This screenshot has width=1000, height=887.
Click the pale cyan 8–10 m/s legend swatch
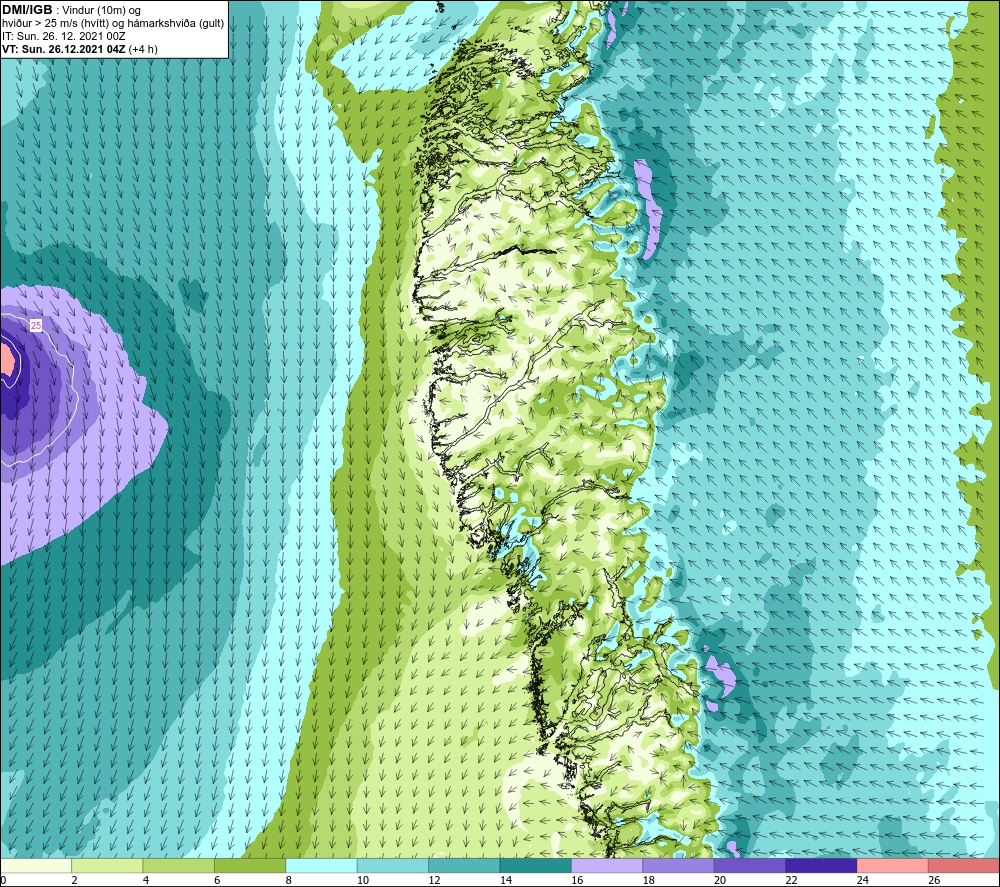click(x=321, y=866)
